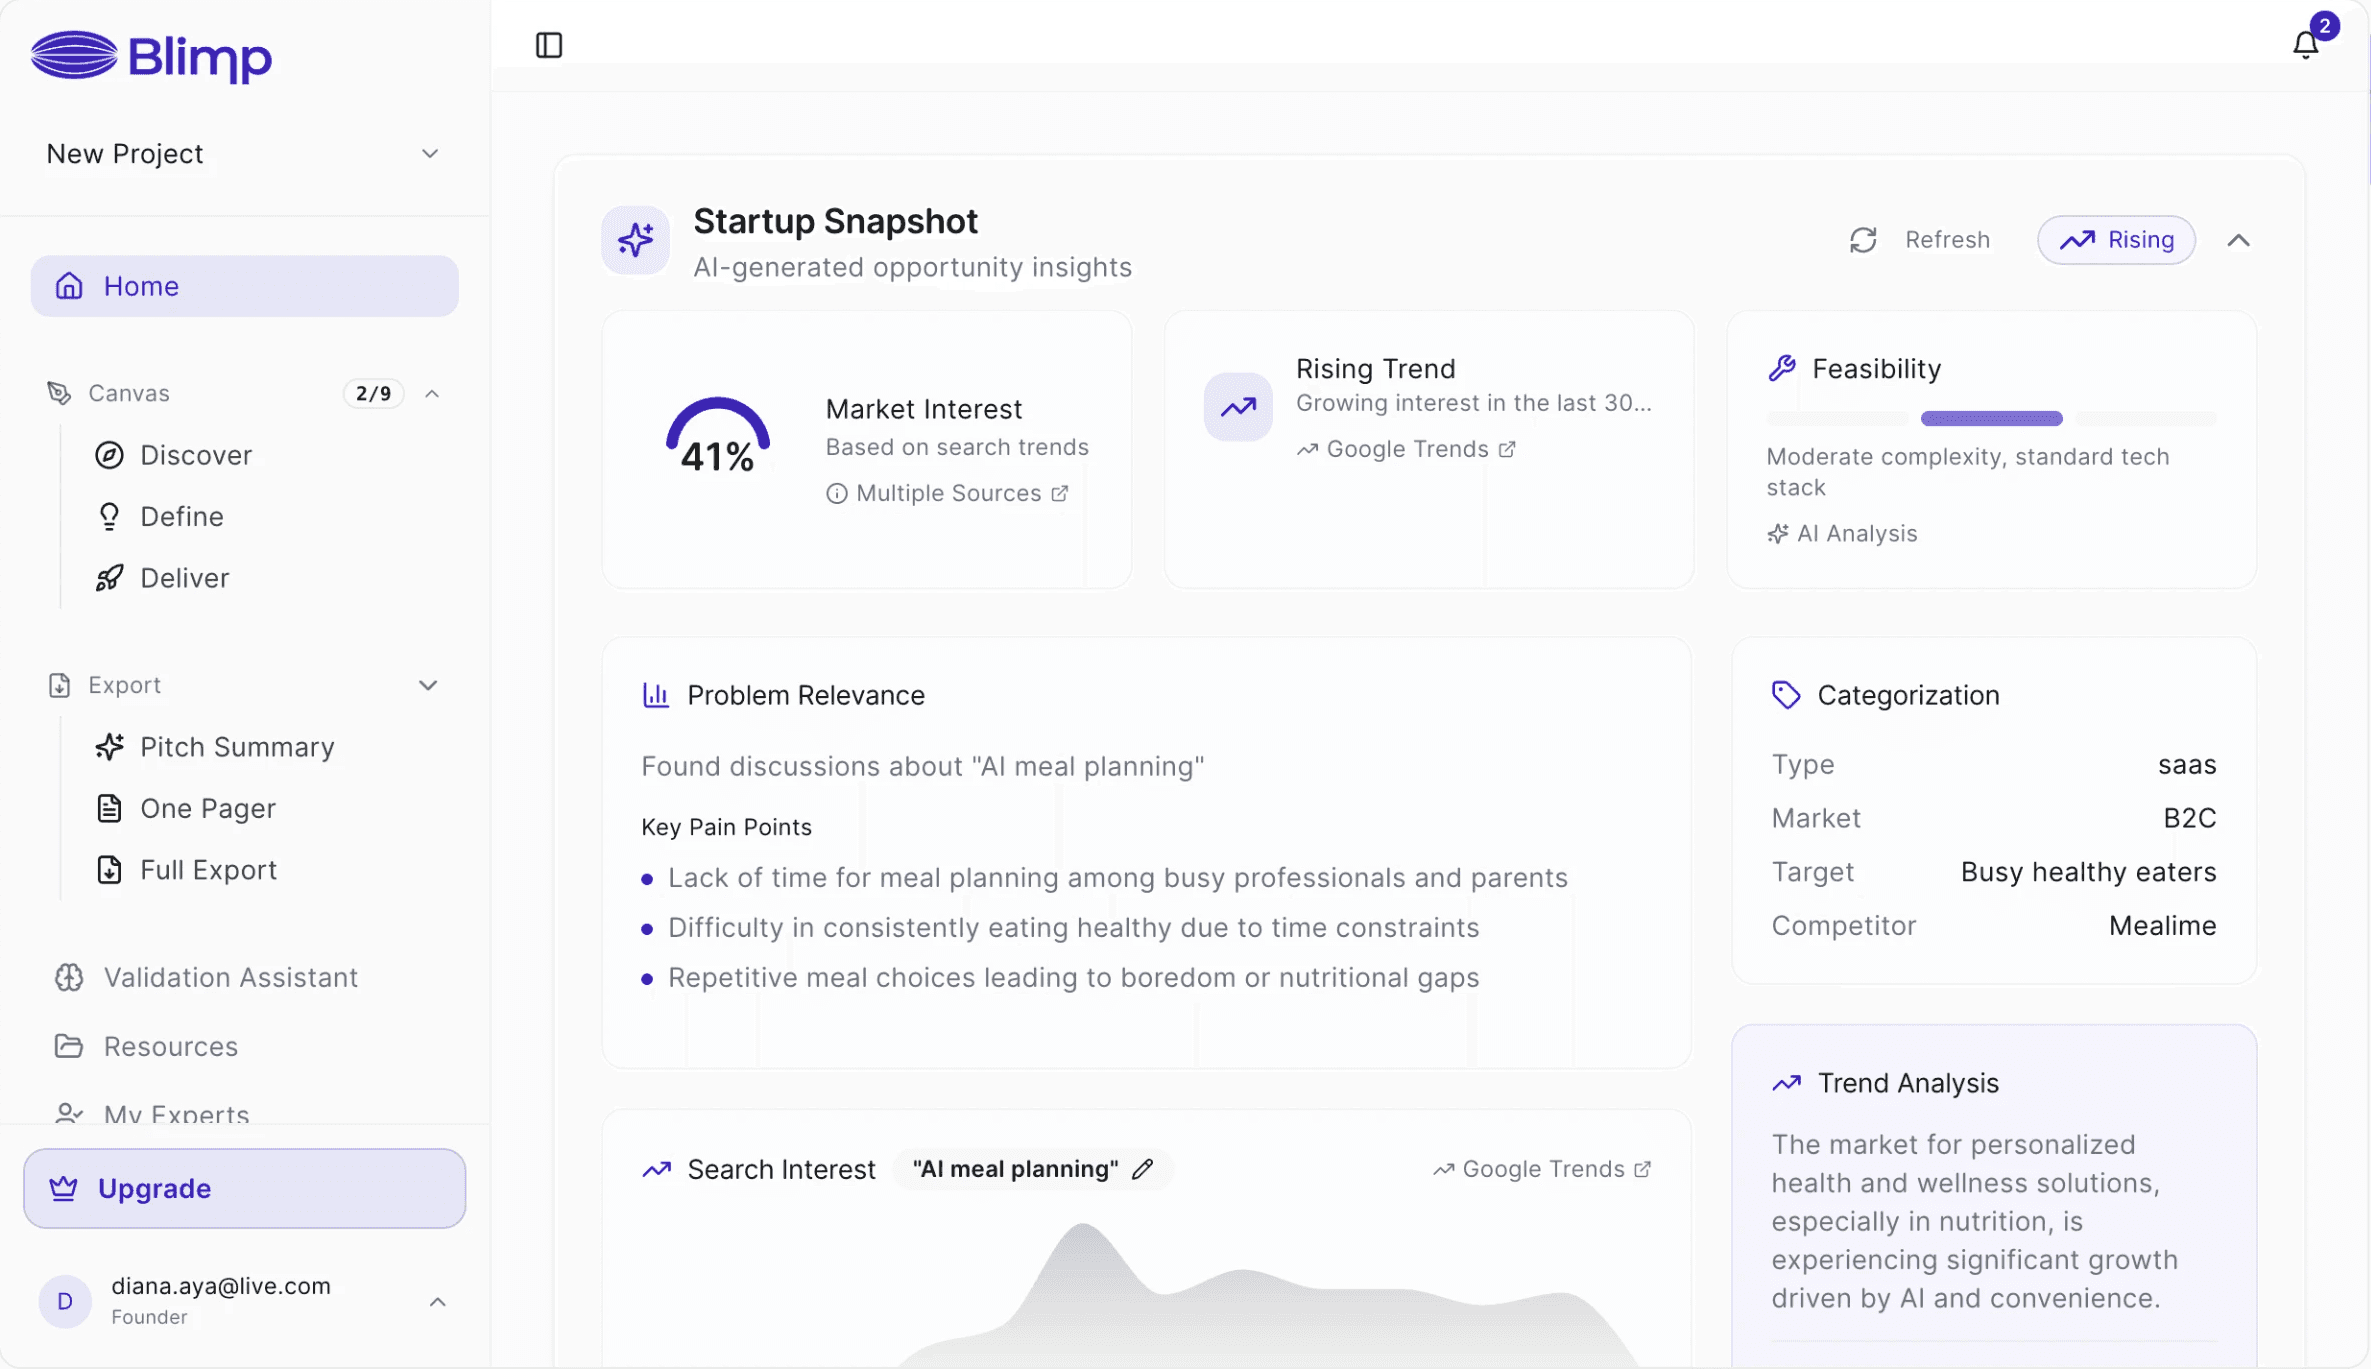Click the Refresh button
Screen dimensions: 2371x1369
pos(1919,240)
